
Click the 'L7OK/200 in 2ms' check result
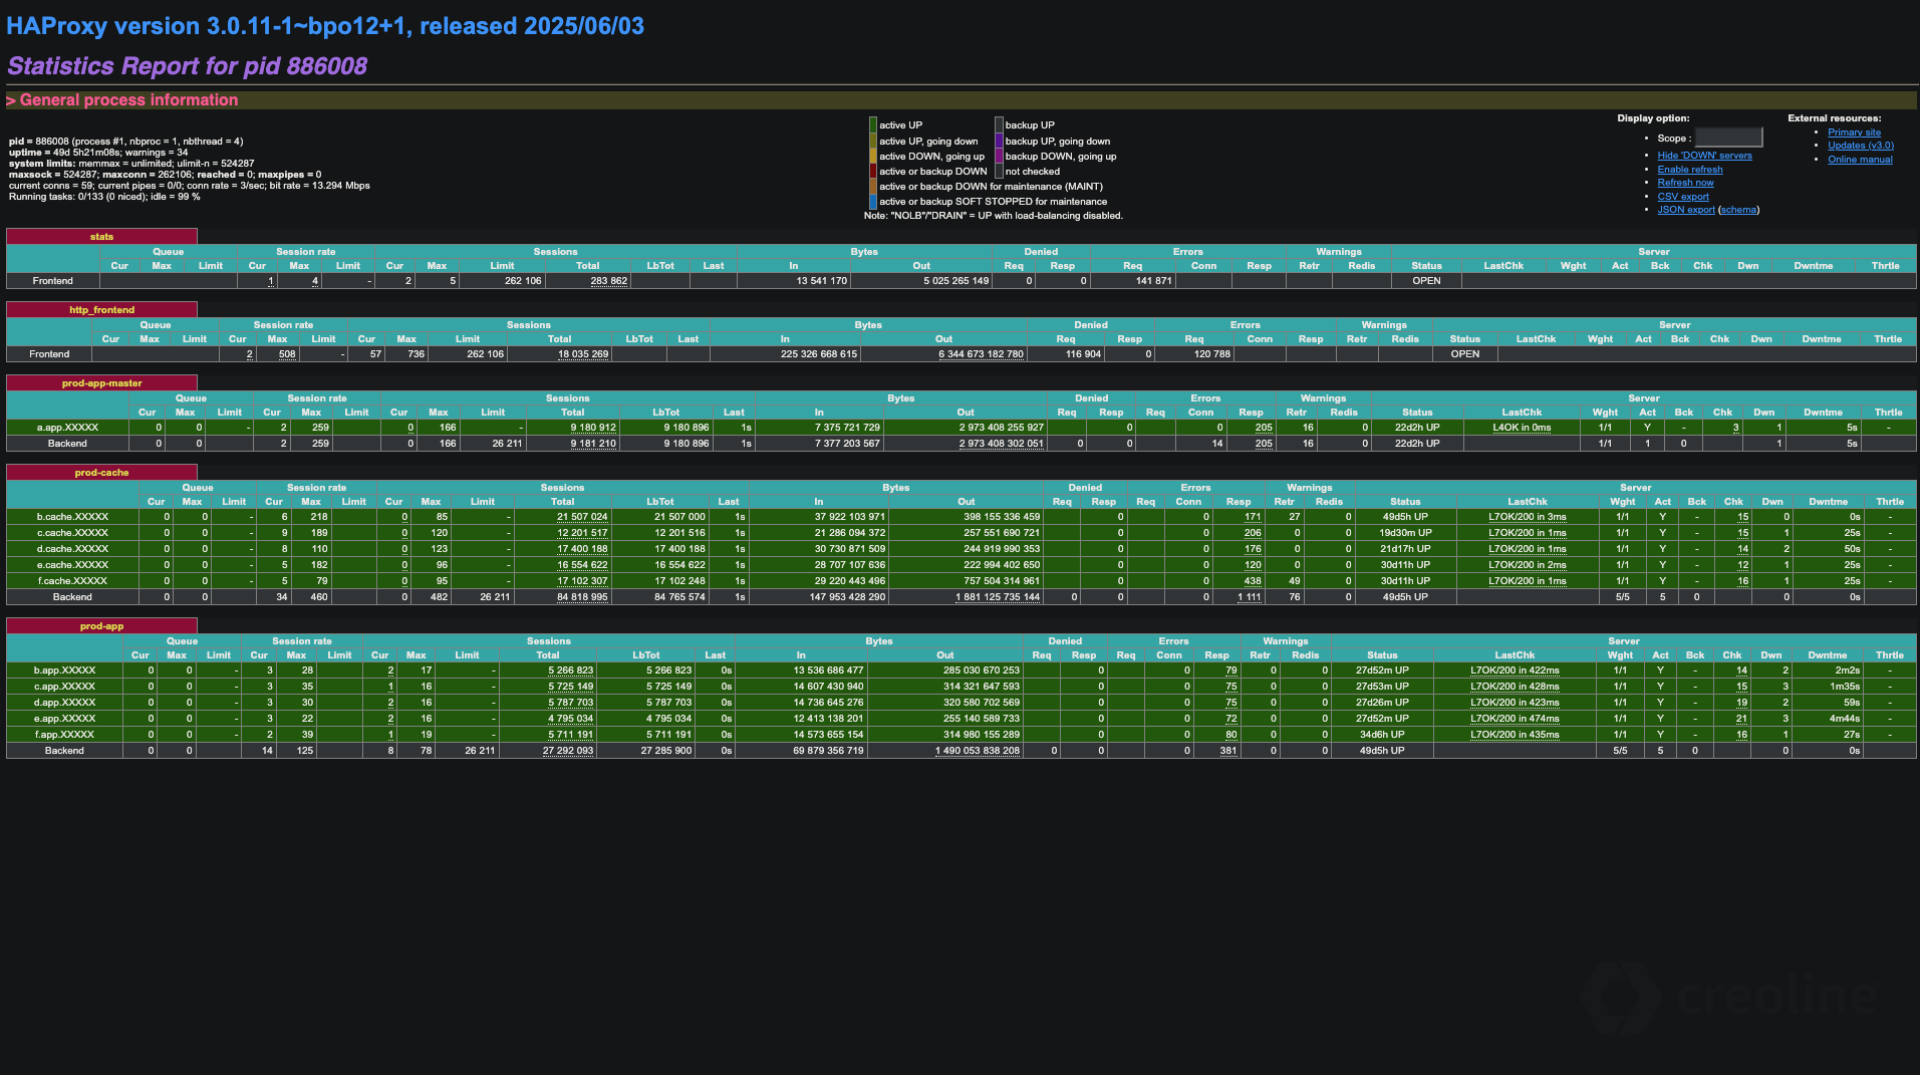(1527, 565)
